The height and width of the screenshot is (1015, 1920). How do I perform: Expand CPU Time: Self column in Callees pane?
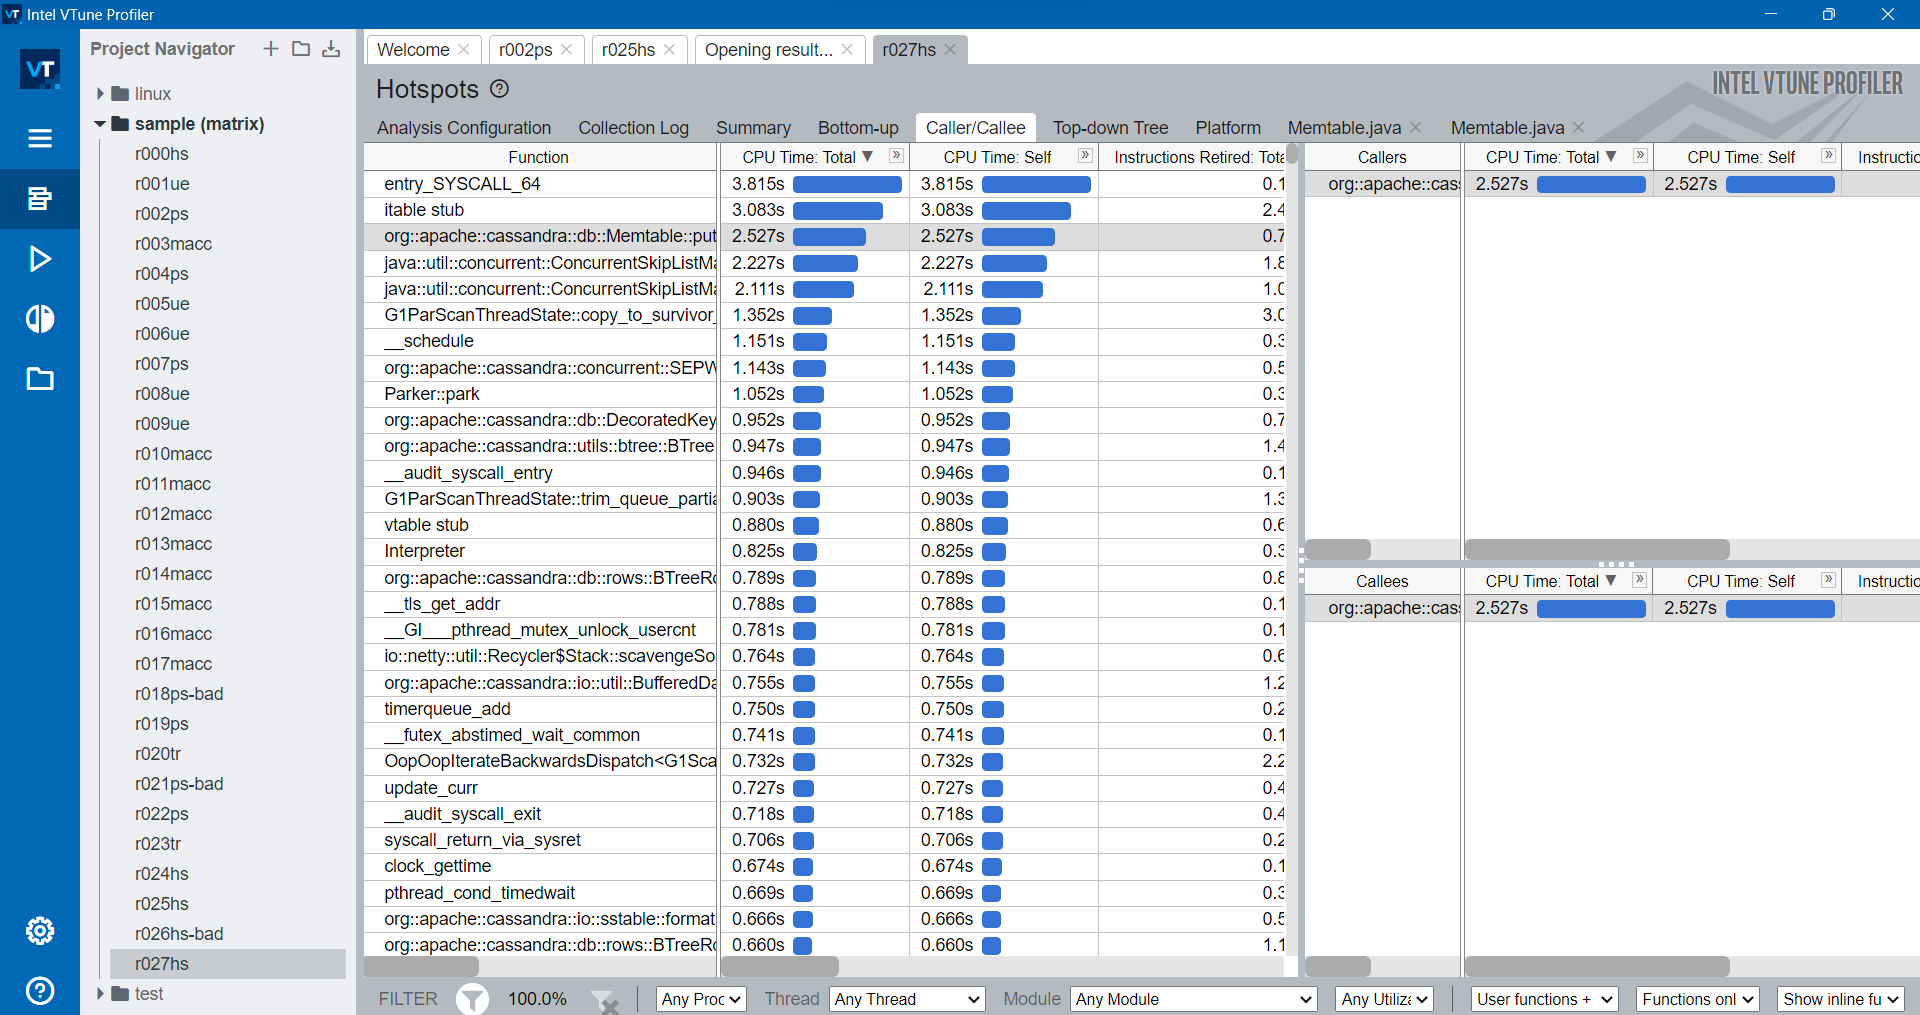pos(1828,580)
